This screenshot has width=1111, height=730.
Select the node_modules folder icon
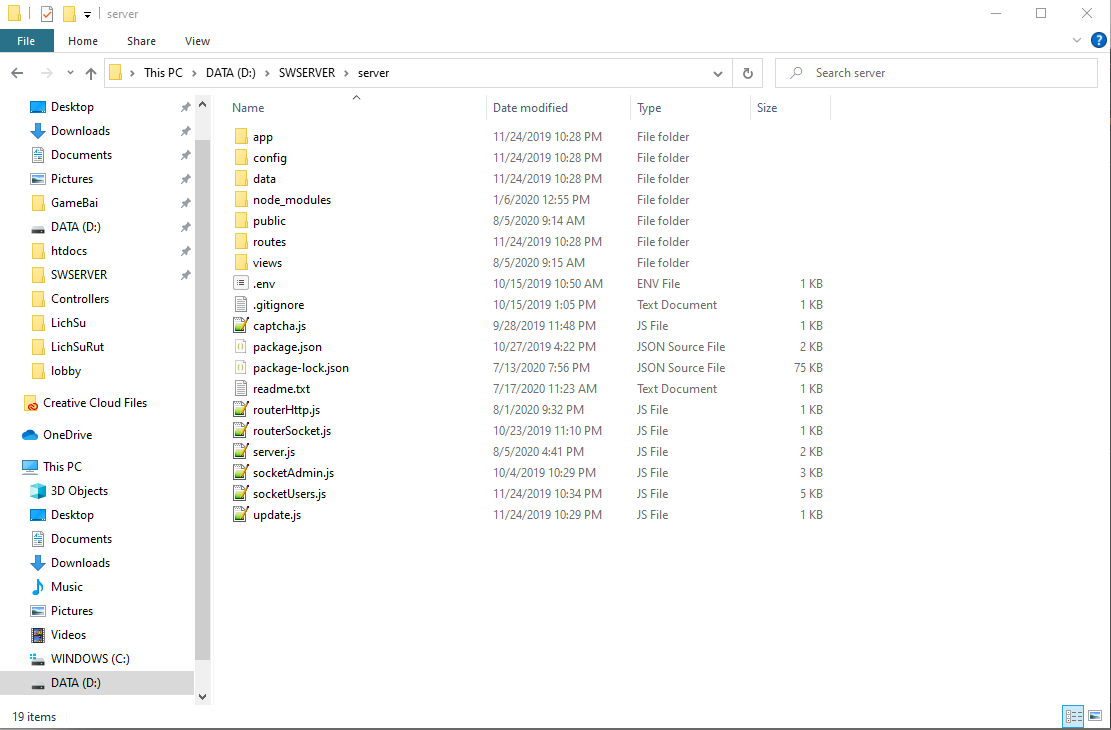[x=241, y=200]
